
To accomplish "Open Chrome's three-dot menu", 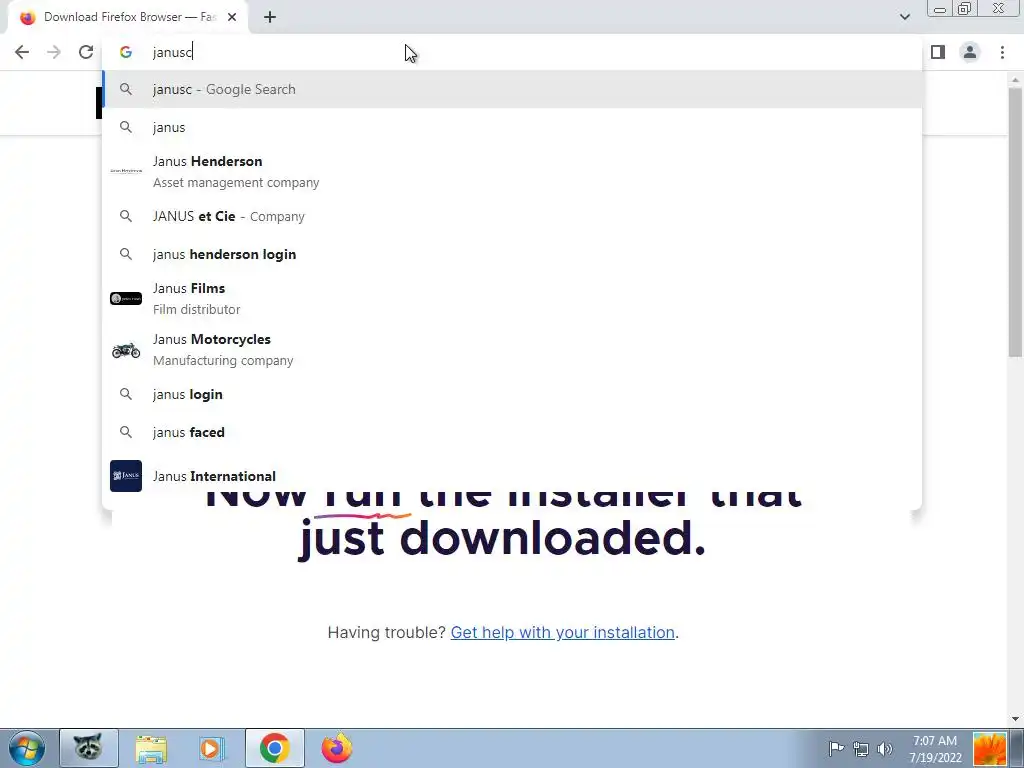I will pos(1002,52).
